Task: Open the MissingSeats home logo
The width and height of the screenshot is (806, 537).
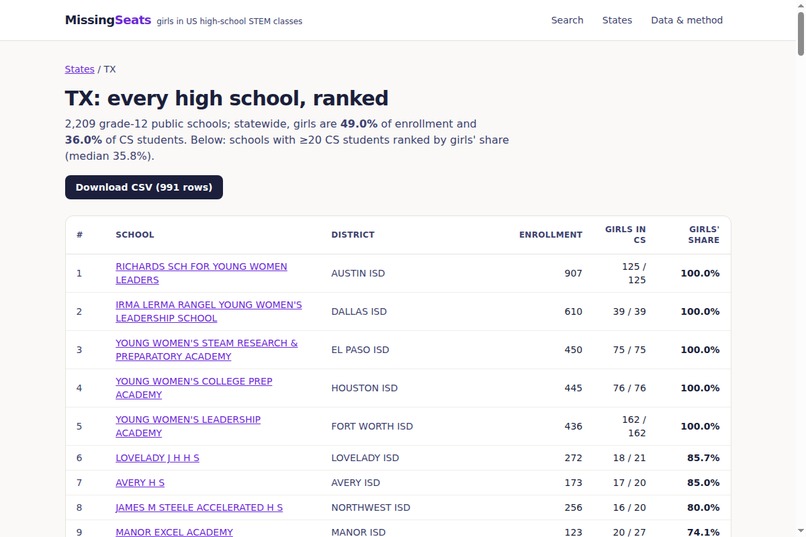Action: [x=108, y=20]
